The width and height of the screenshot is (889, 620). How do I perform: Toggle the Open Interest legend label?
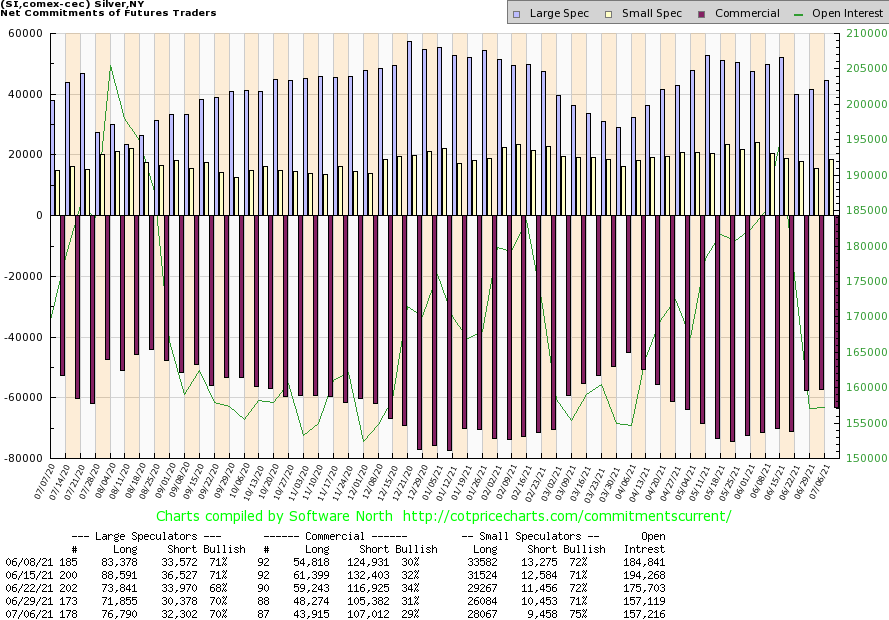click(x=846, y=14)
